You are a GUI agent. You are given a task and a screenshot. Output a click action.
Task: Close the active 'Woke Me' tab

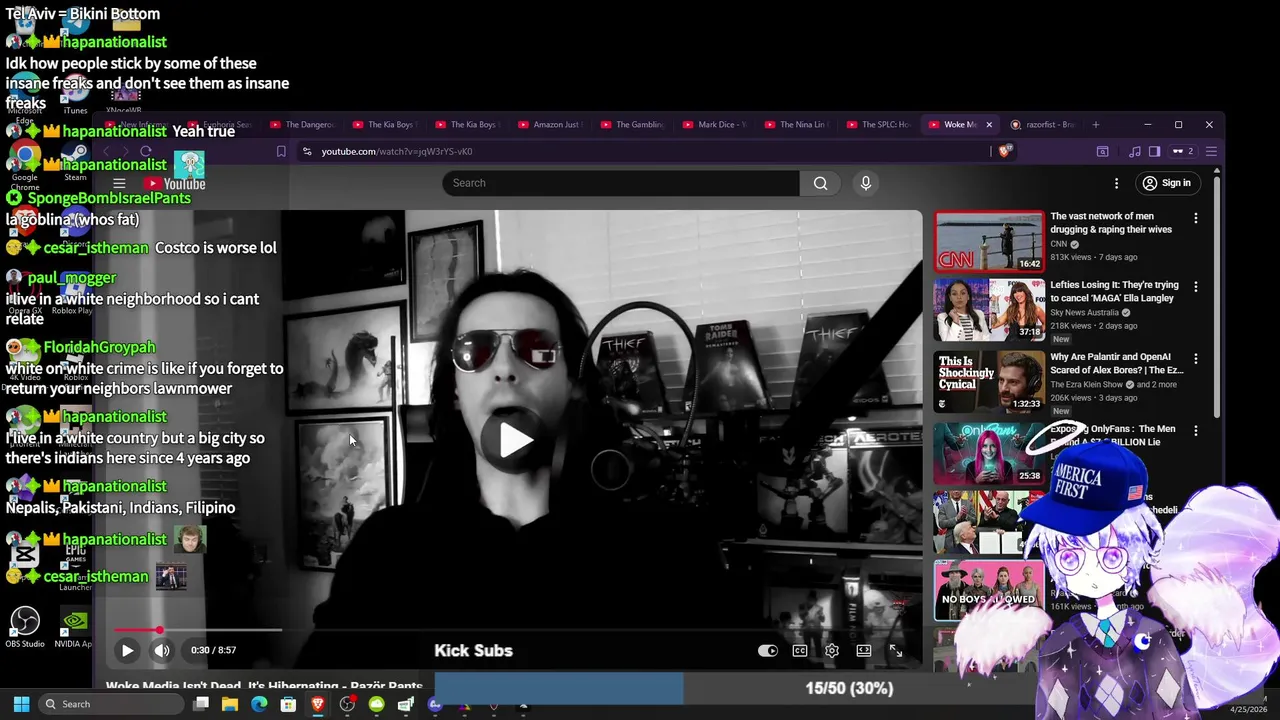tap(989, 125)
